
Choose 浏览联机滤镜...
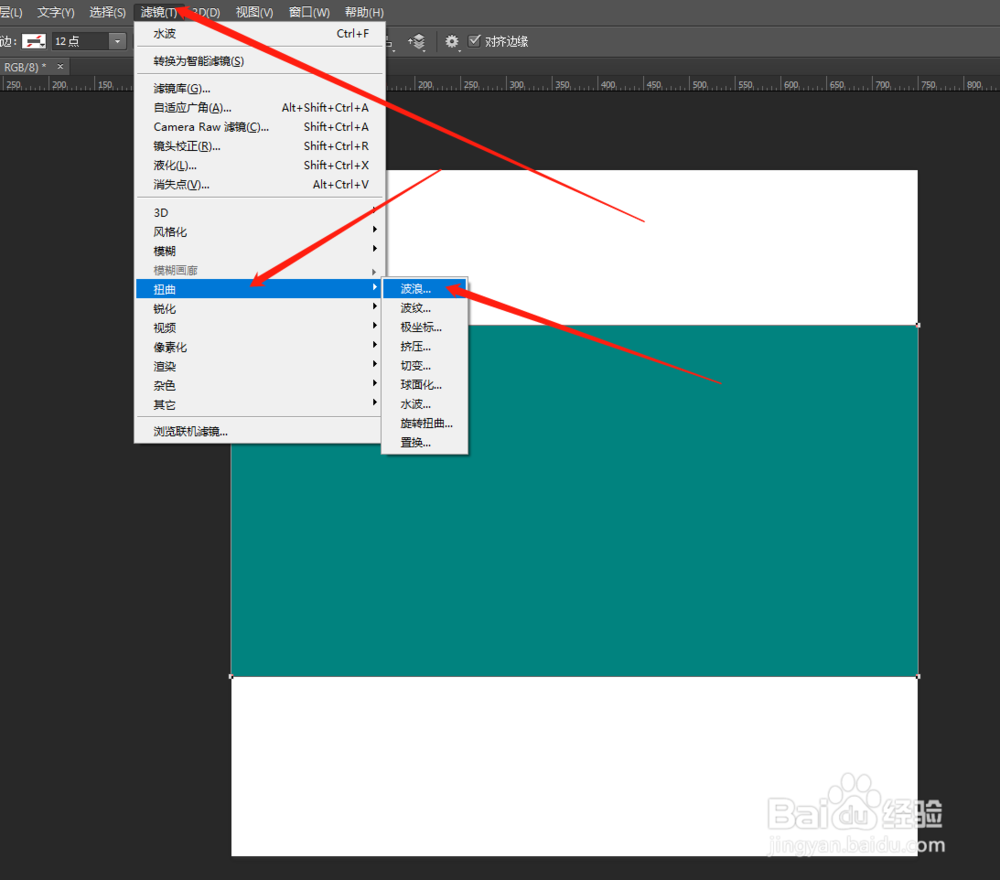tap(258, 432)
